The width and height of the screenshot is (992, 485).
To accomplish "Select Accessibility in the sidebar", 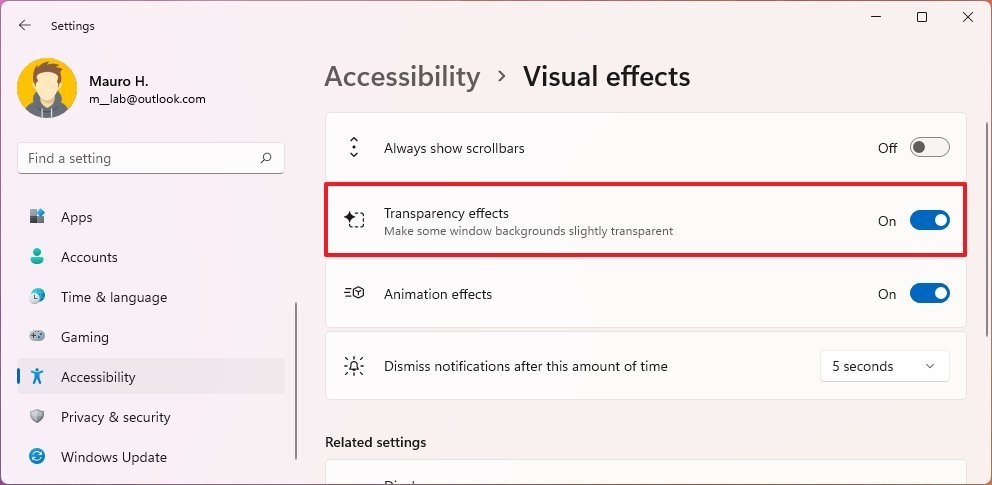I will pos(151,376).
